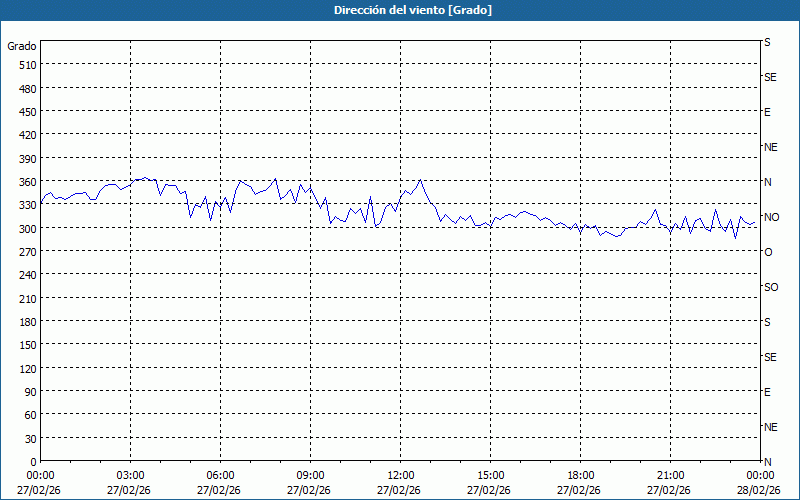Select the NO compass label on the right axis
Viewport: 800px width, 500px height.
click(x=771, y=217)
